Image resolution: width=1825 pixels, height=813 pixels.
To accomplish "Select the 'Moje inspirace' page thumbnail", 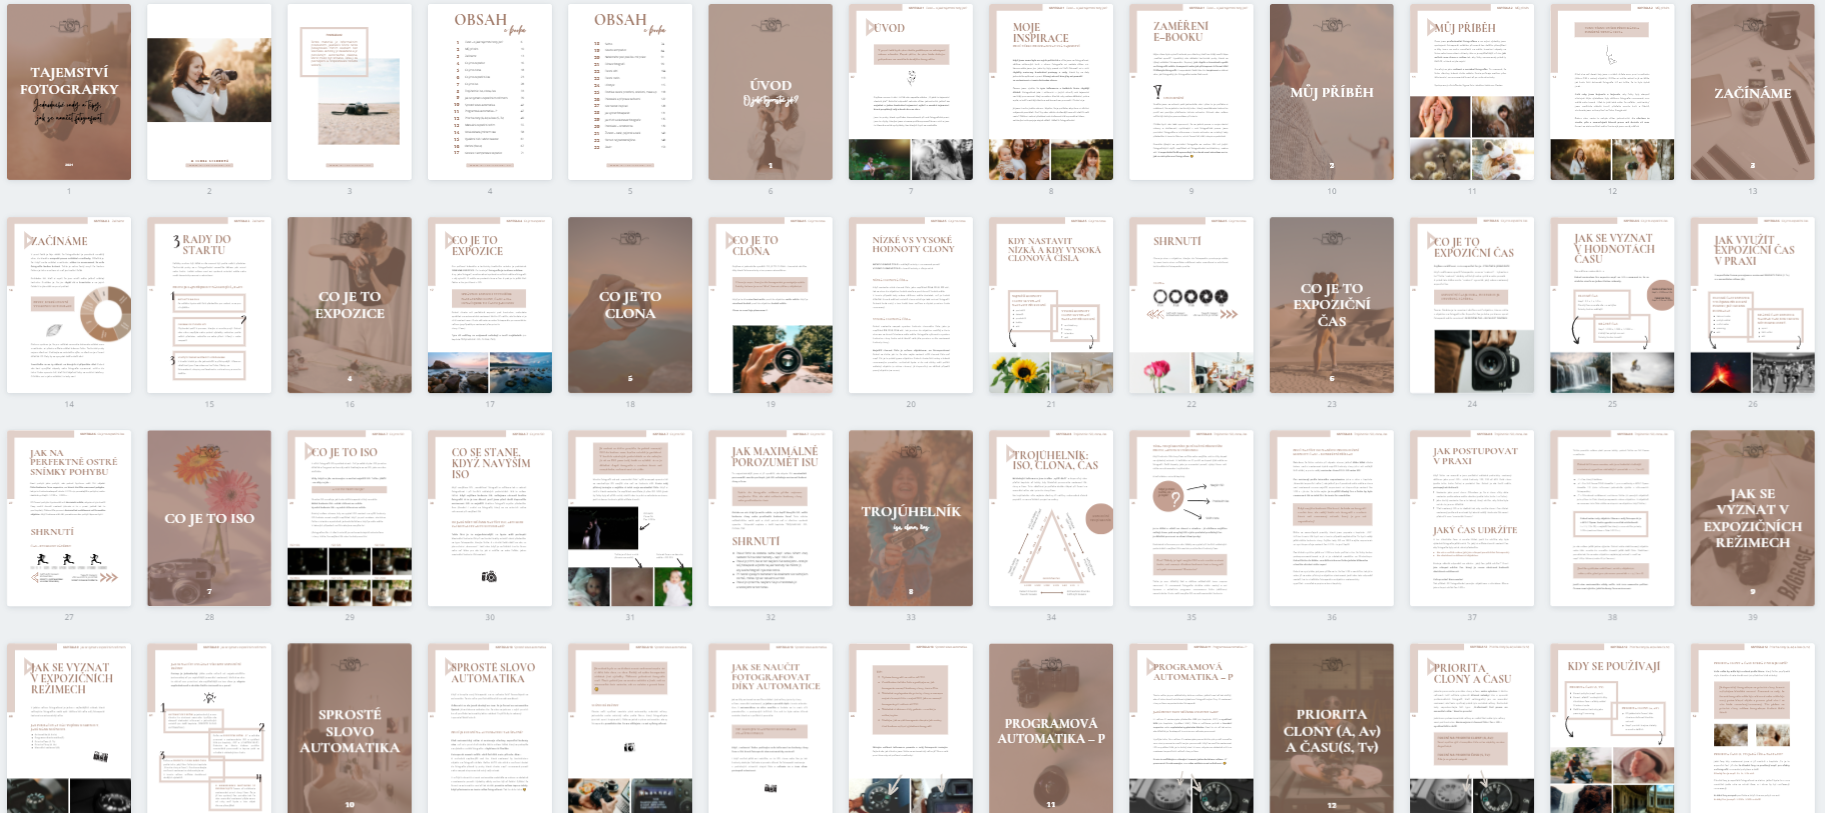I will [1051, 92].
